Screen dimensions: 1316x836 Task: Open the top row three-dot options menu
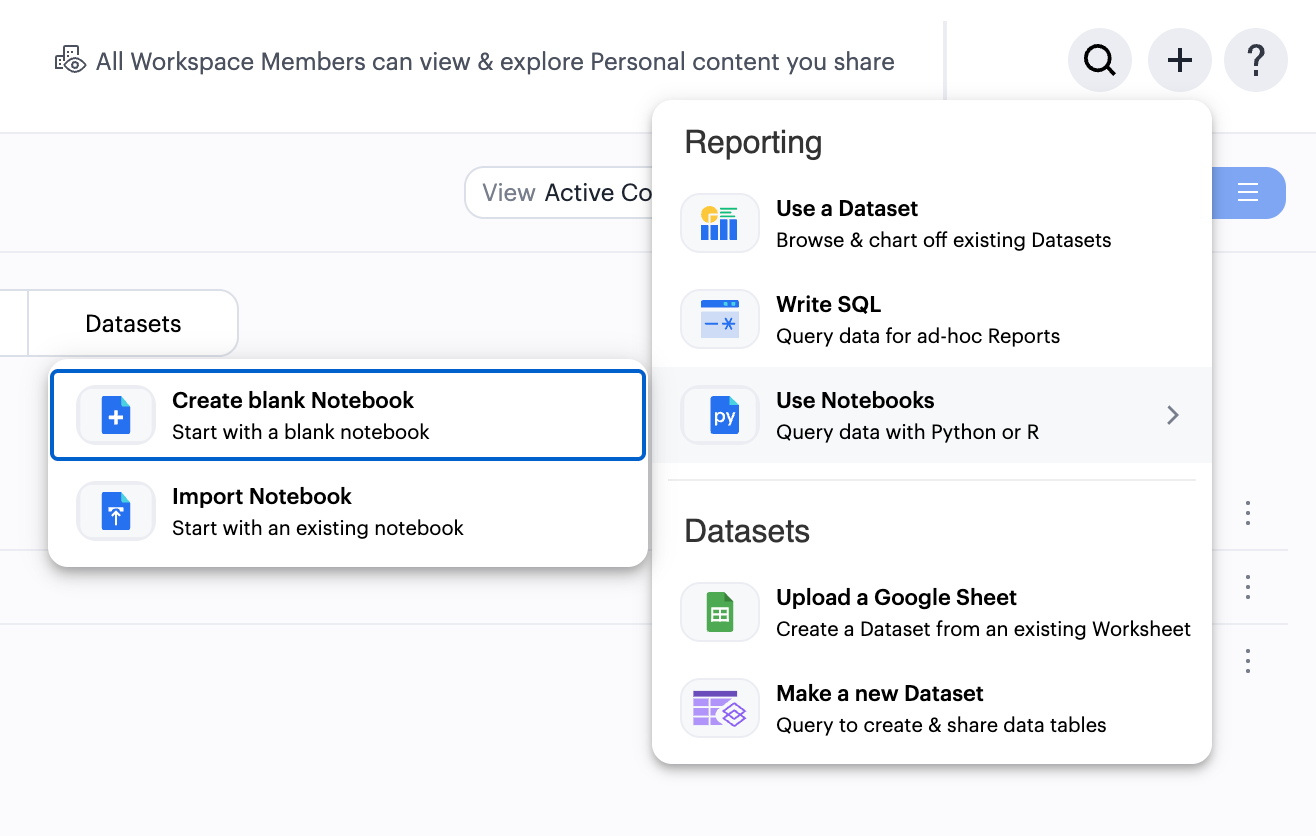coord(1247,514)
